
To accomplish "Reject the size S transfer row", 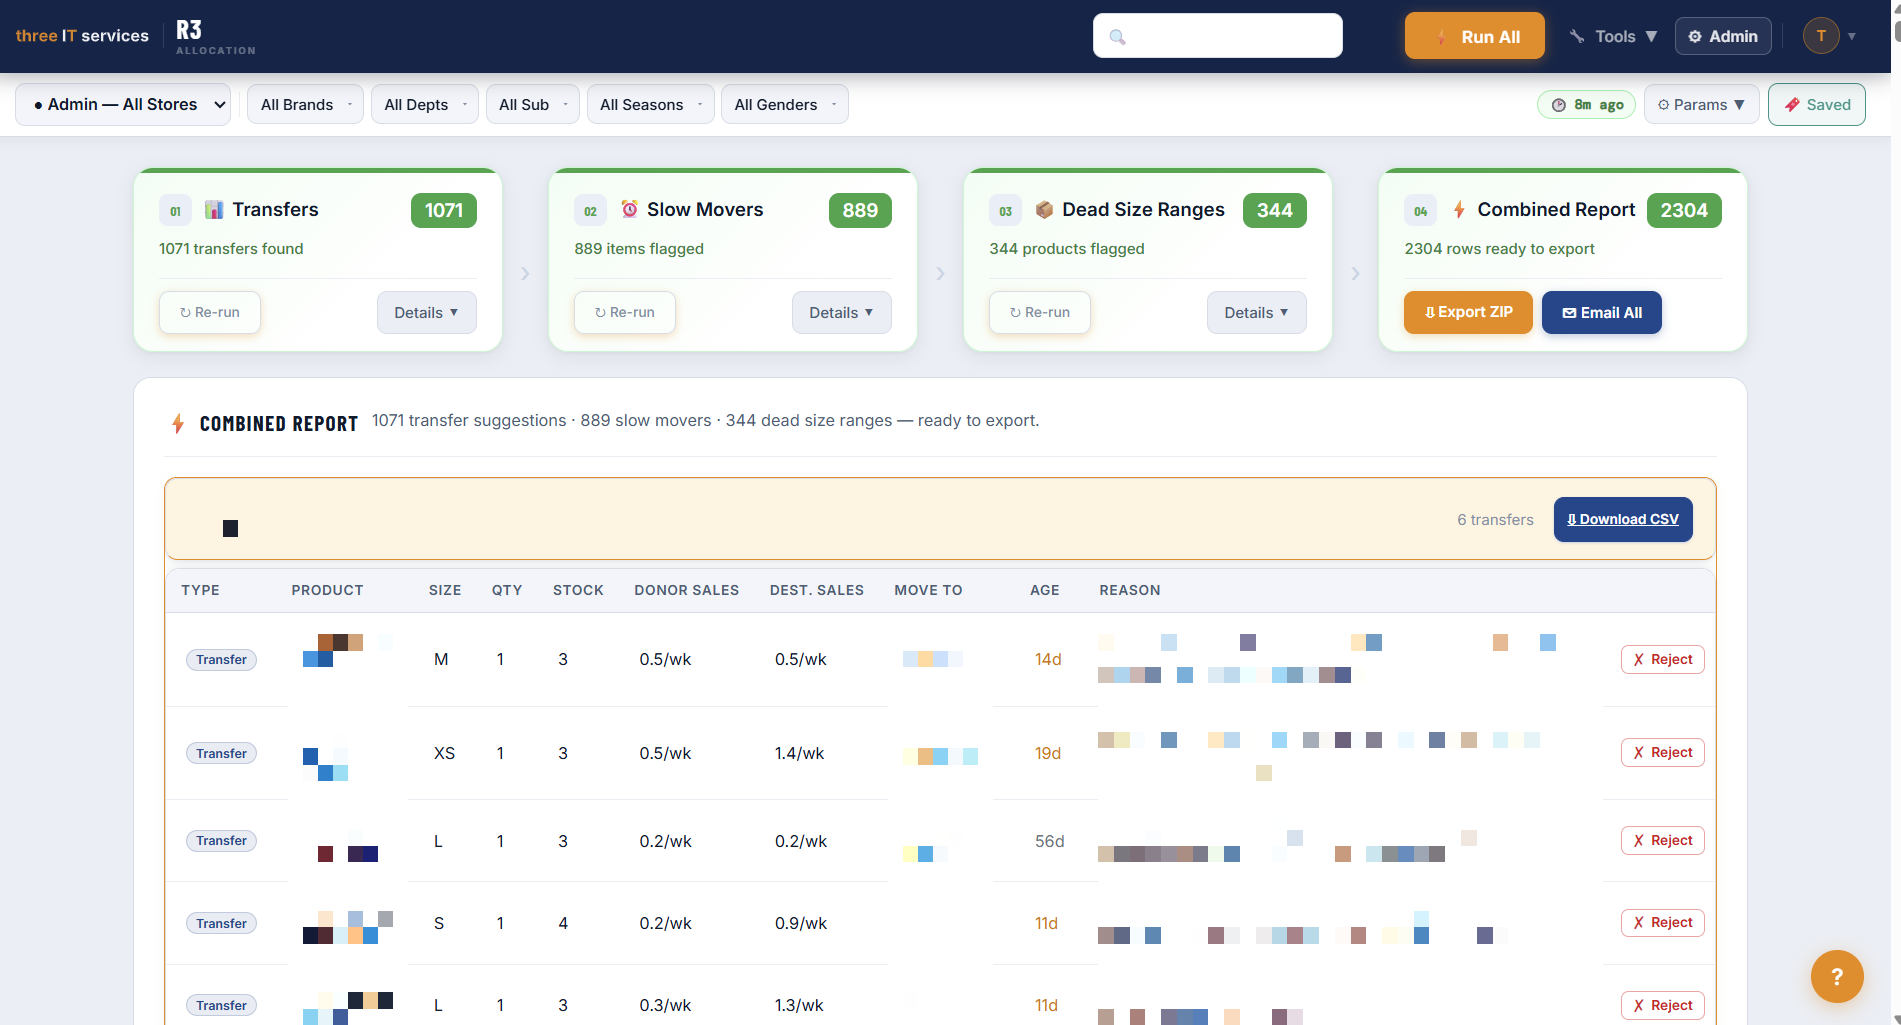I will tap(1662, 922).
